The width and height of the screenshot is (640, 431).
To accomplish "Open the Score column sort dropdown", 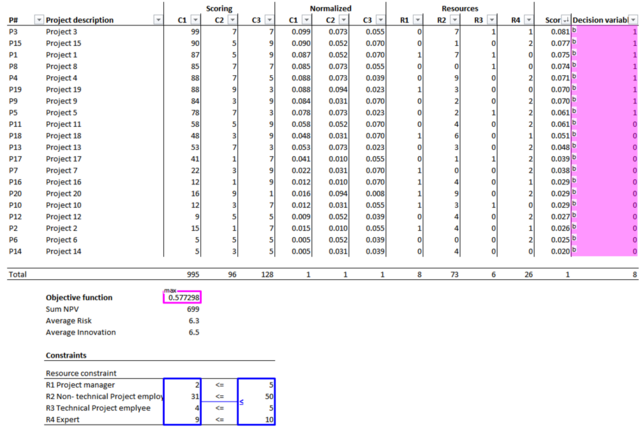I will coord(565,19).
